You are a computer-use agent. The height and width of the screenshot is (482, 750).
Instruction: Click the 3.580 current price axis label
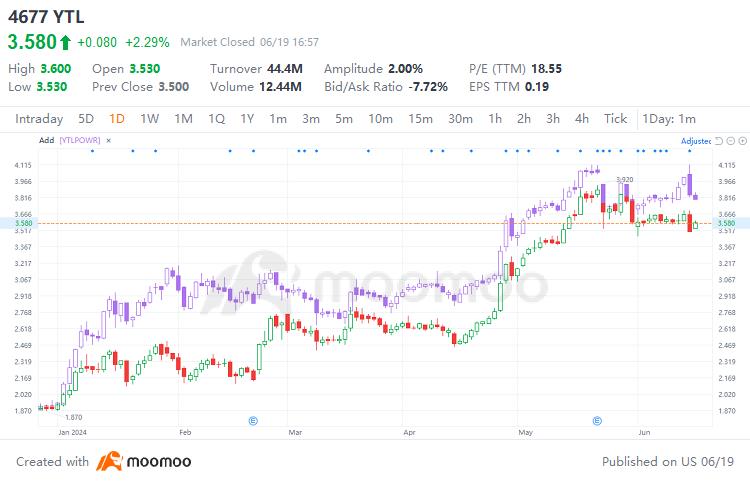pyautogui.click(x=727, y=223)
